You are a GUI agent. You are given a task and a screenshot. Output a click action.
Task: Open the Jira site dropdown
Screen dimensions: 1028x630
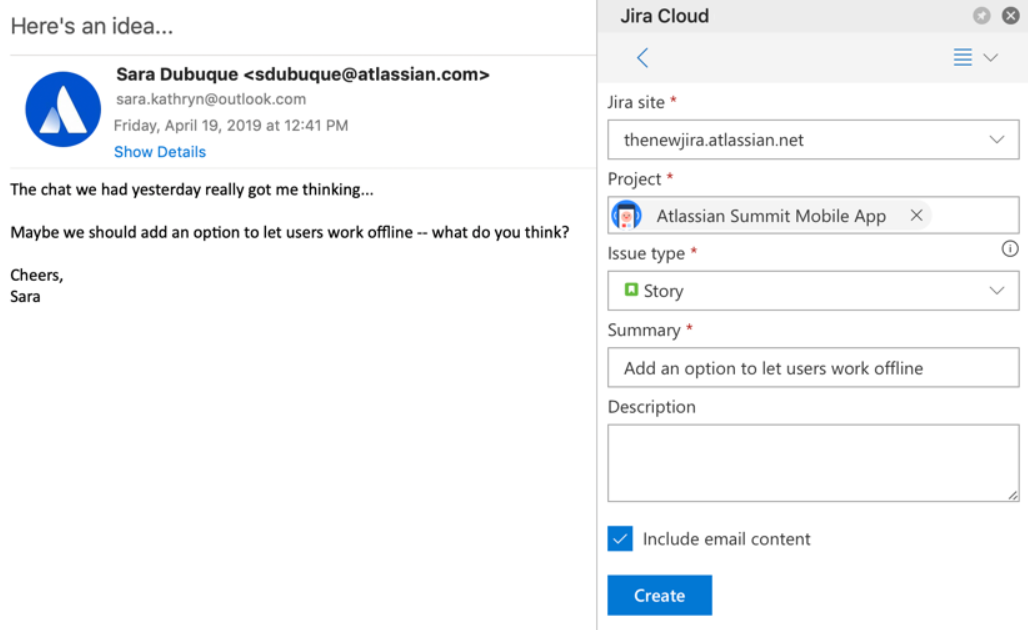[813, 140]
